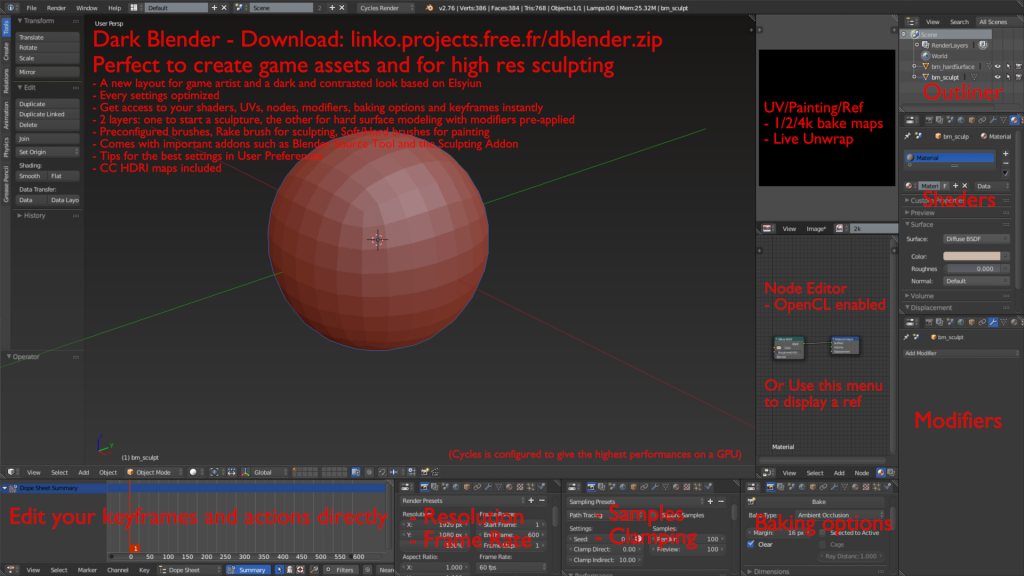Viewport: 1024px width, 576px height.
Task: Open the Global orientation dropdown
Action: [269, 472]
